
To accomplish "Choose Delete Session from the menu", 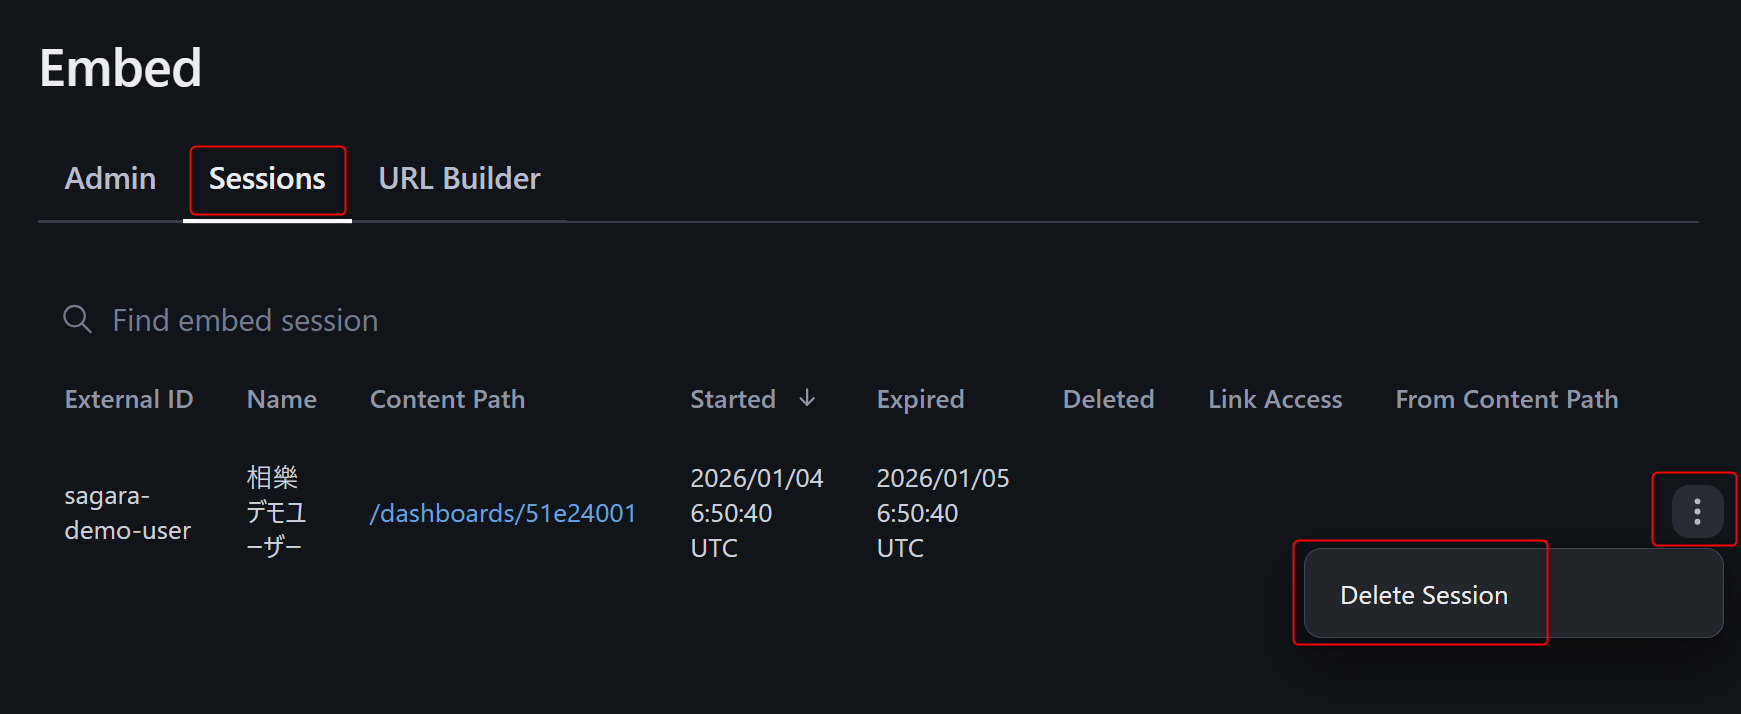I will (1423, 595).
